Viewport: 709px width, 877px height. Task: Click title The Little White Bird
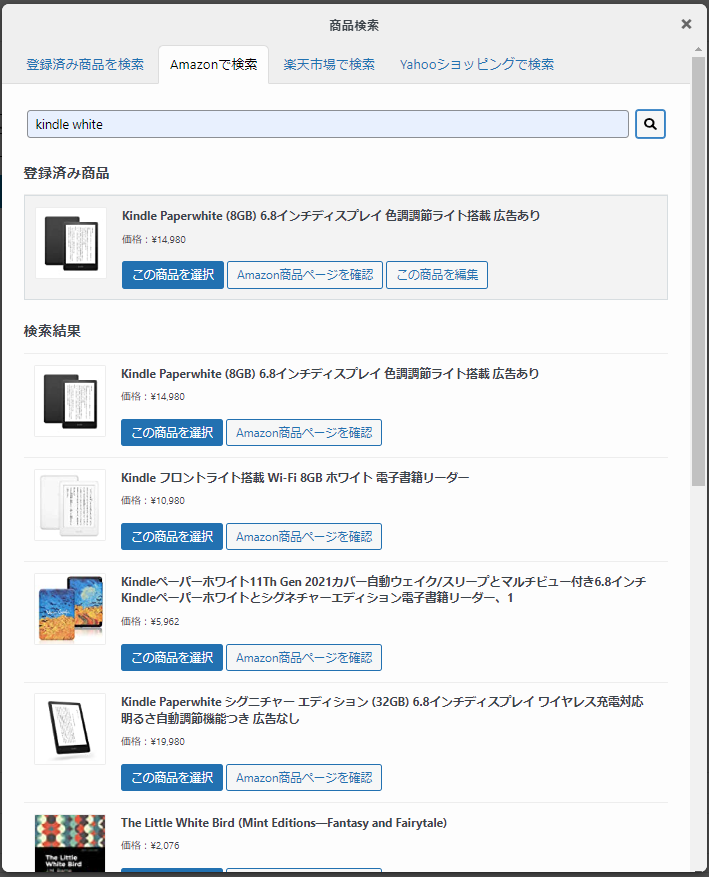click(x=283, y=823)
